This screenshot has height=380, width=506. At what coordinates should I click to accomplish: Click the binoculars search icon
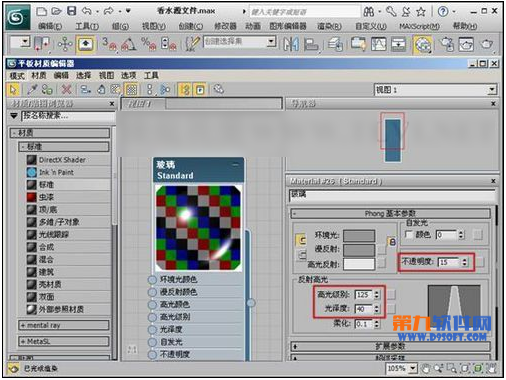pos(368,12)
